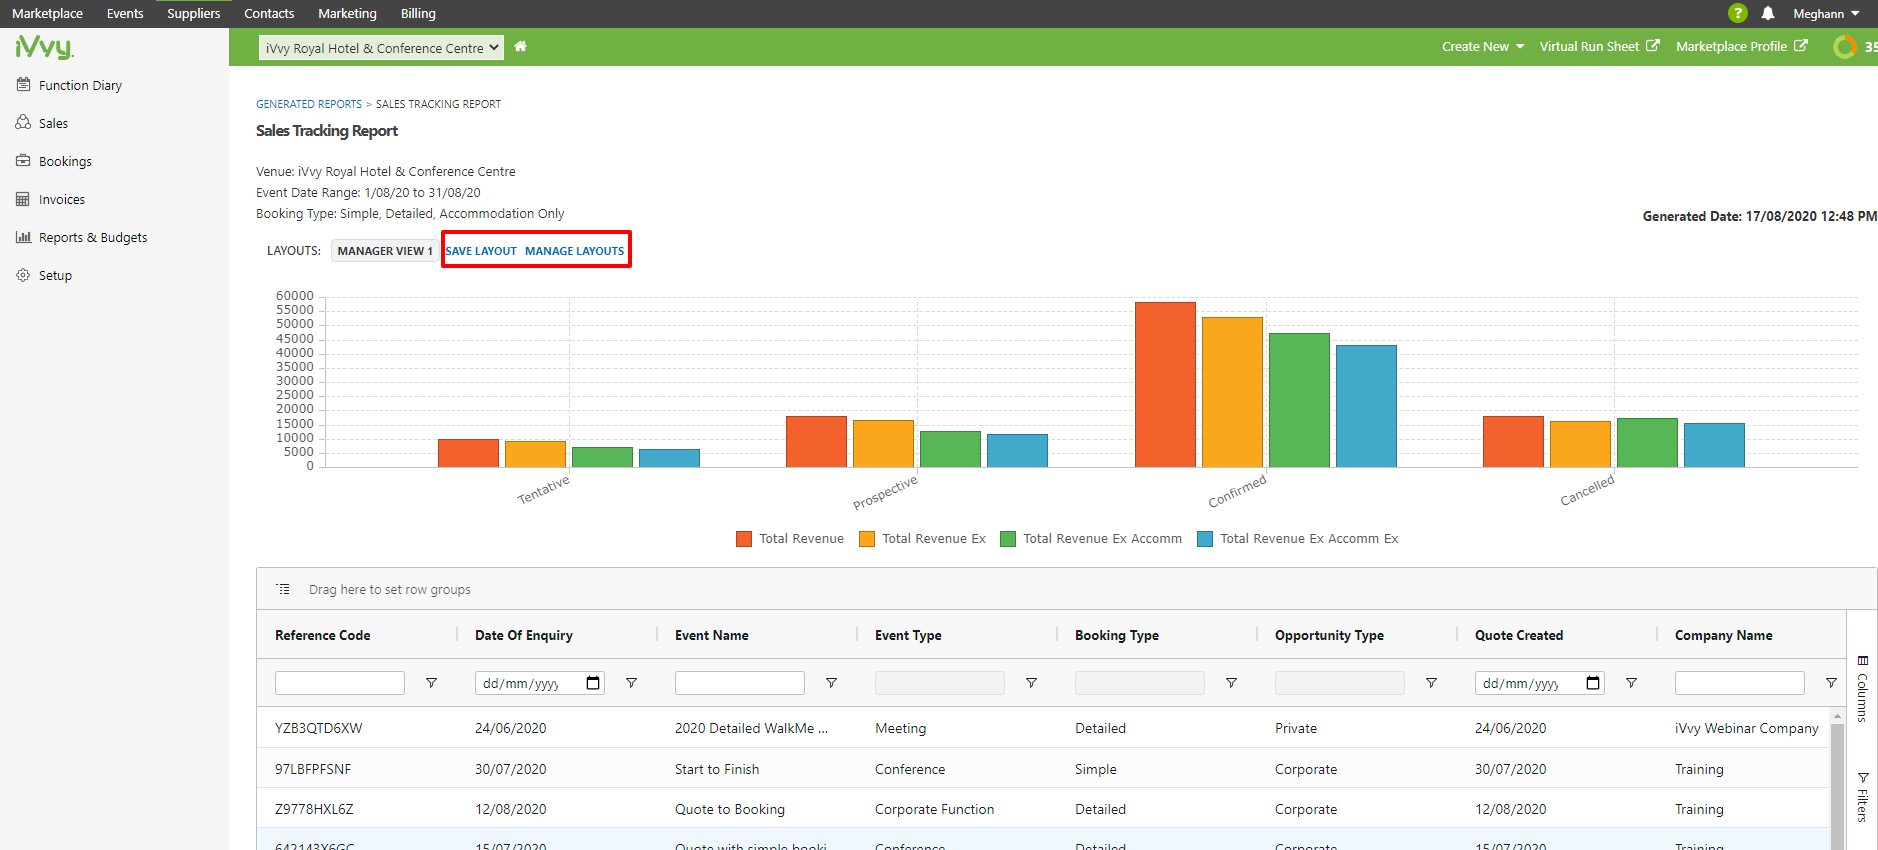The width and height of the screenshot is (1878, 850).
Task: Expand the Create New menu
Action: coord(1483,46)
